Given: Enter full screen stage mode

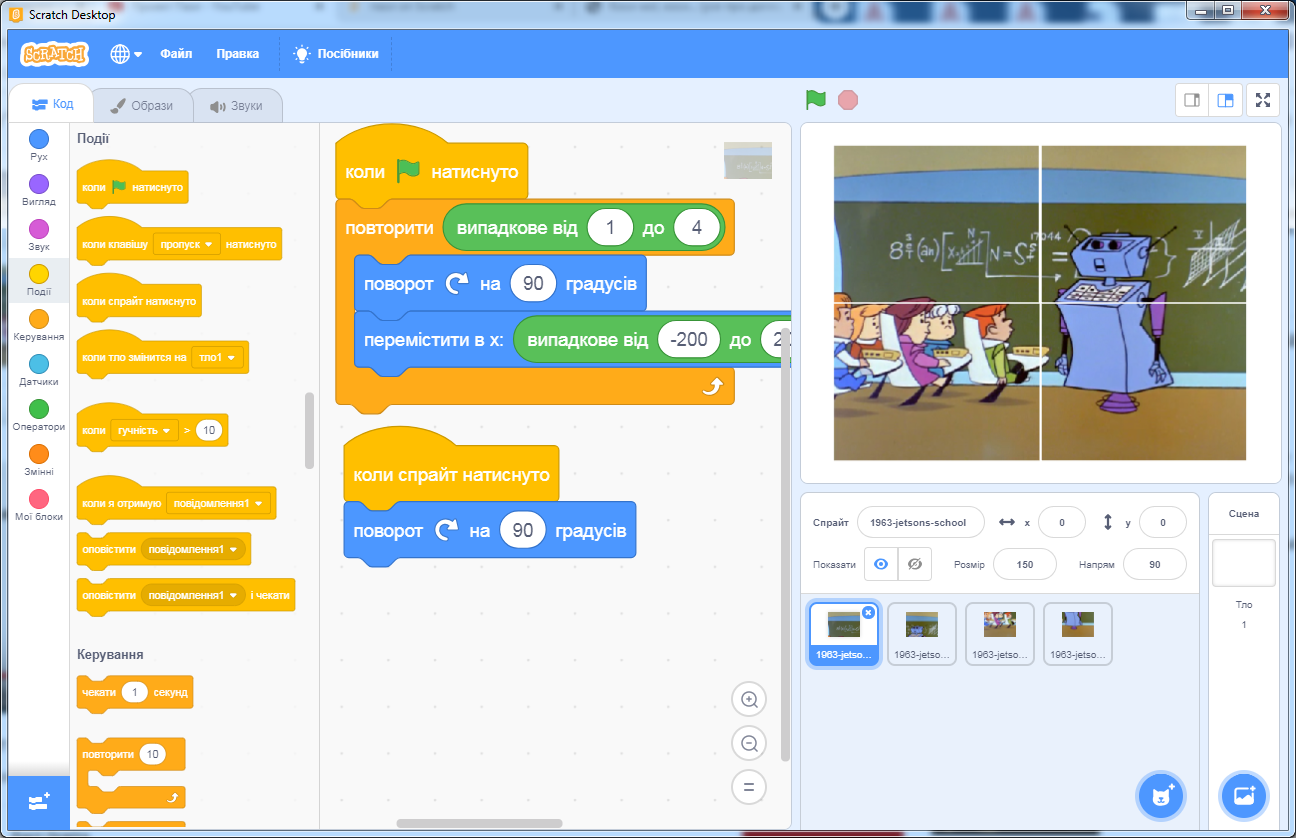Looking at the screenshot, I should coord(1263,100).
